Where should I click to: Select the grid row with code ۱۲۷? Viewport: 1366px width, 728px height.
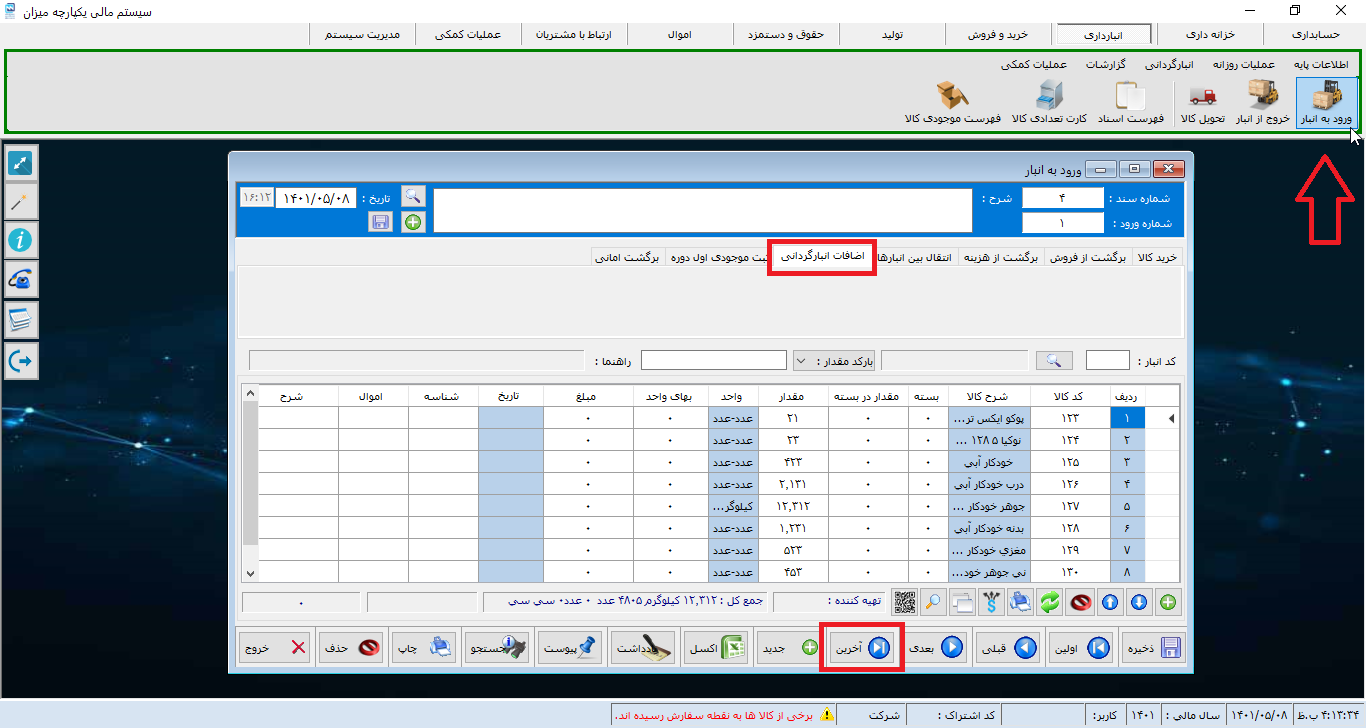point(711,505)
